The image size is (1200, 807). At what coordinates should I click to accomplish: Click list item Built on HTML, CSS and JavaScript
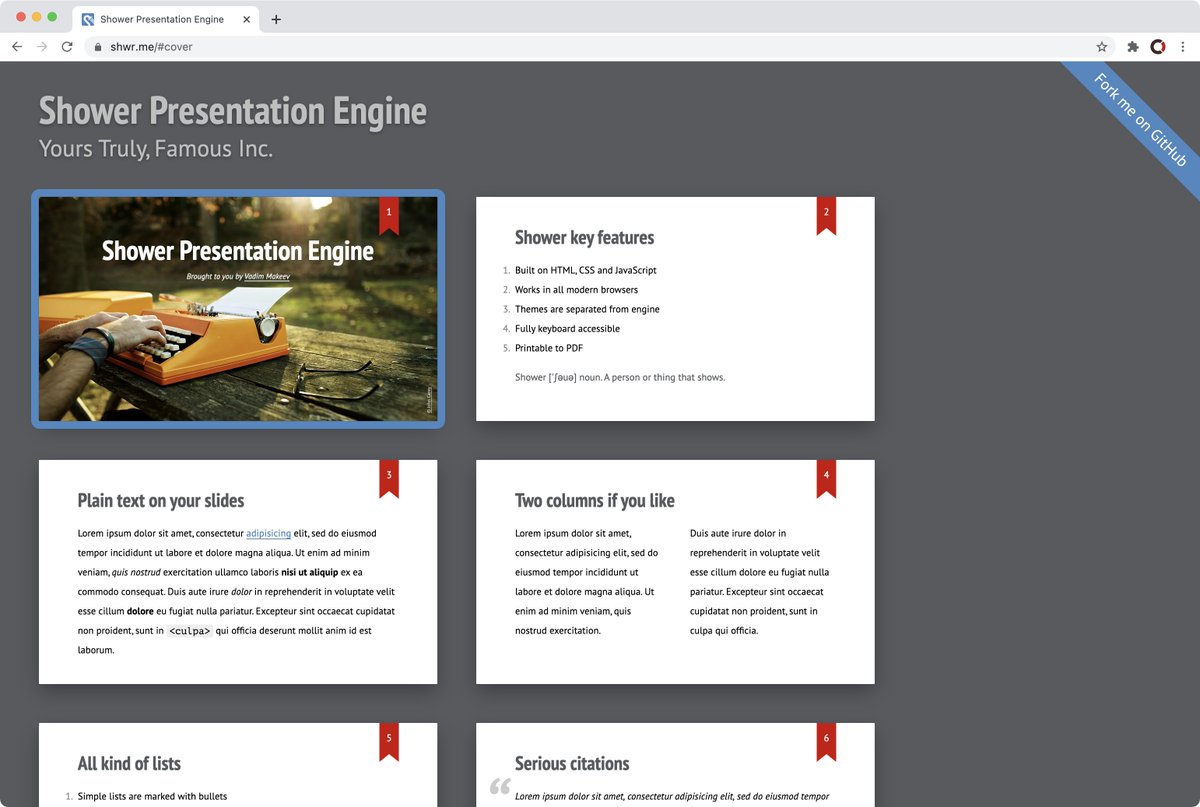[586, 270]
